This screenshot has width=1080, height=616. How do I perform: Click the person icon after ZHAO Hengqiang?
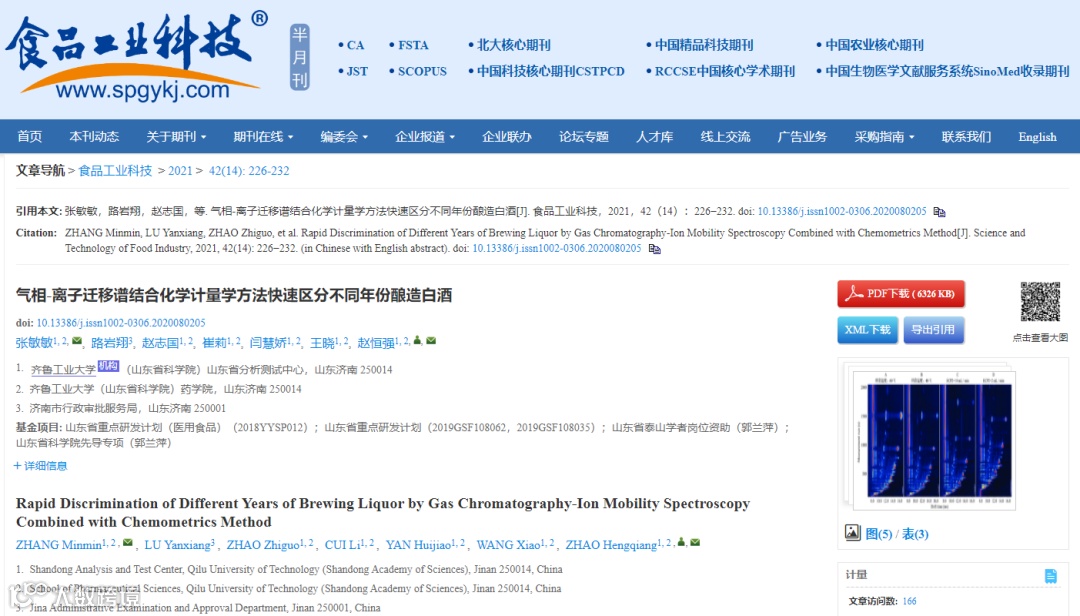pos(681,542)
